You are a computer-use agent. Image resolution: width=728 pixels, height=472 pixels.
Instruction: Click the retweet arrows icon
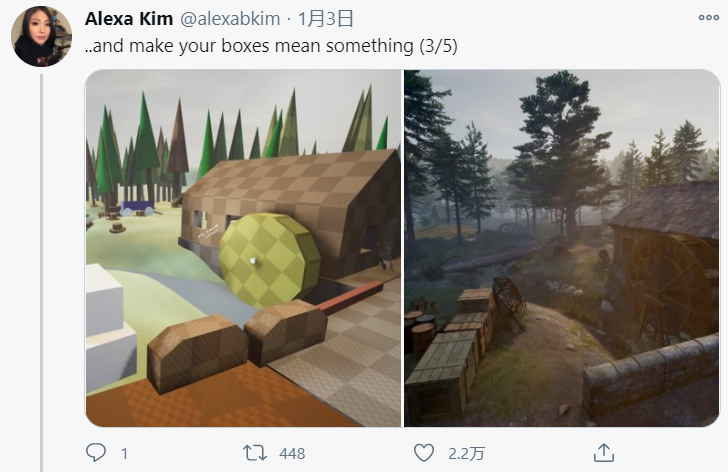255,453
